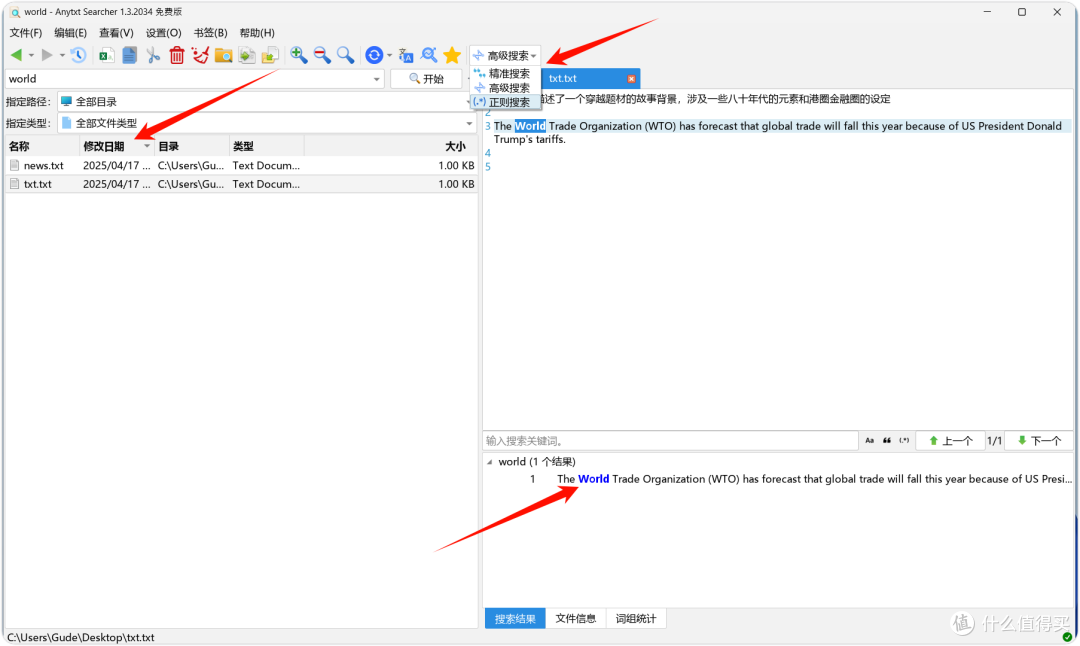Click the green back arrow icon
The image size is (1080, 646).
(x=16, y=55)
